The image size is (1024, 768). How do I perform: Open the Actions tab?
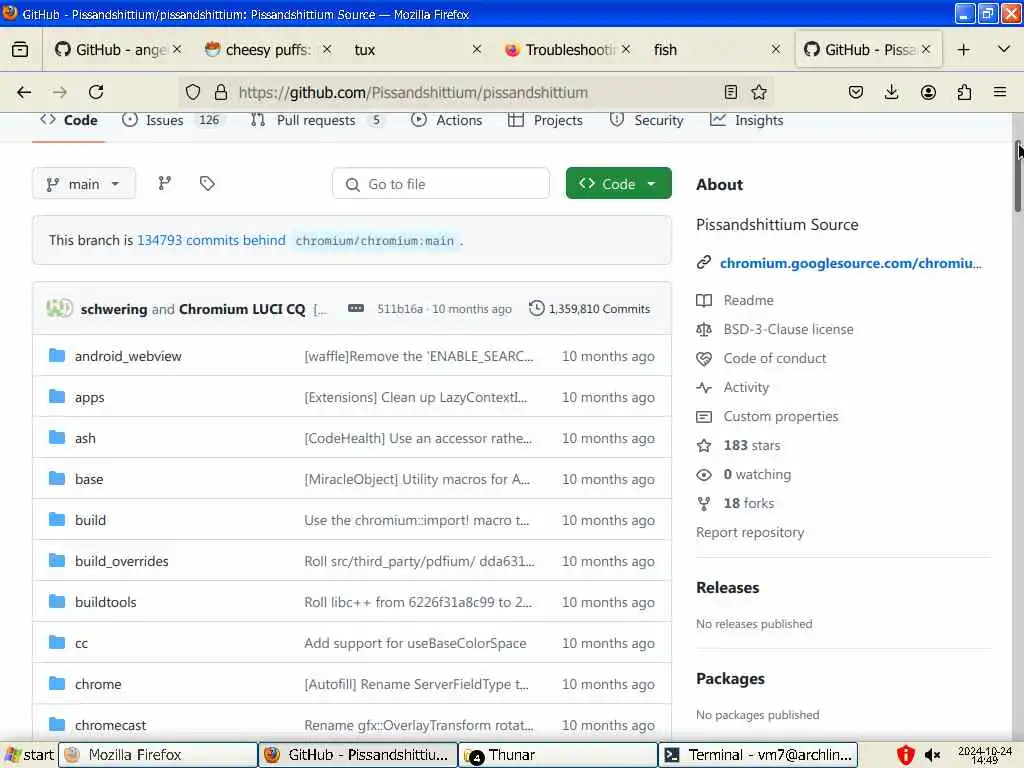point(447,120)
